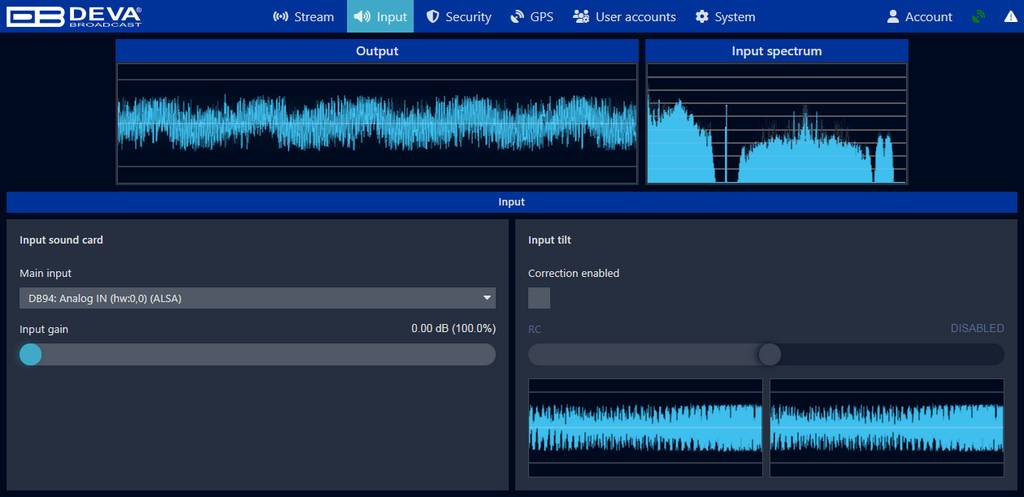Click the RC label

[534, 329]
